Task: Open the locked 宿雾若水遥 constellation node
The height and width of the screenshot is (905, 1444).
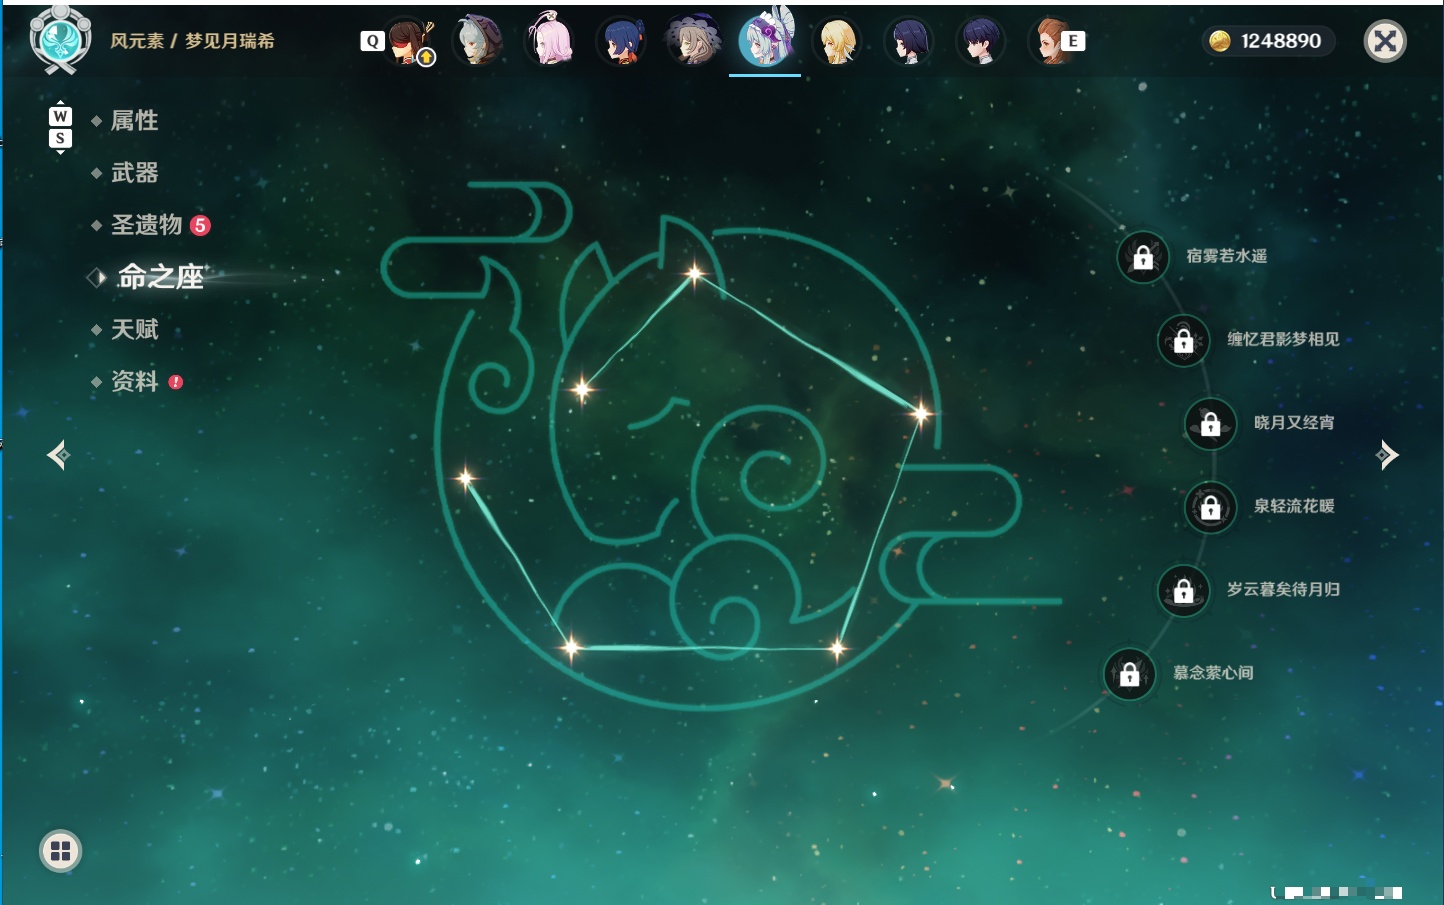Action: pyautogui.click(x=1143, y=257)
